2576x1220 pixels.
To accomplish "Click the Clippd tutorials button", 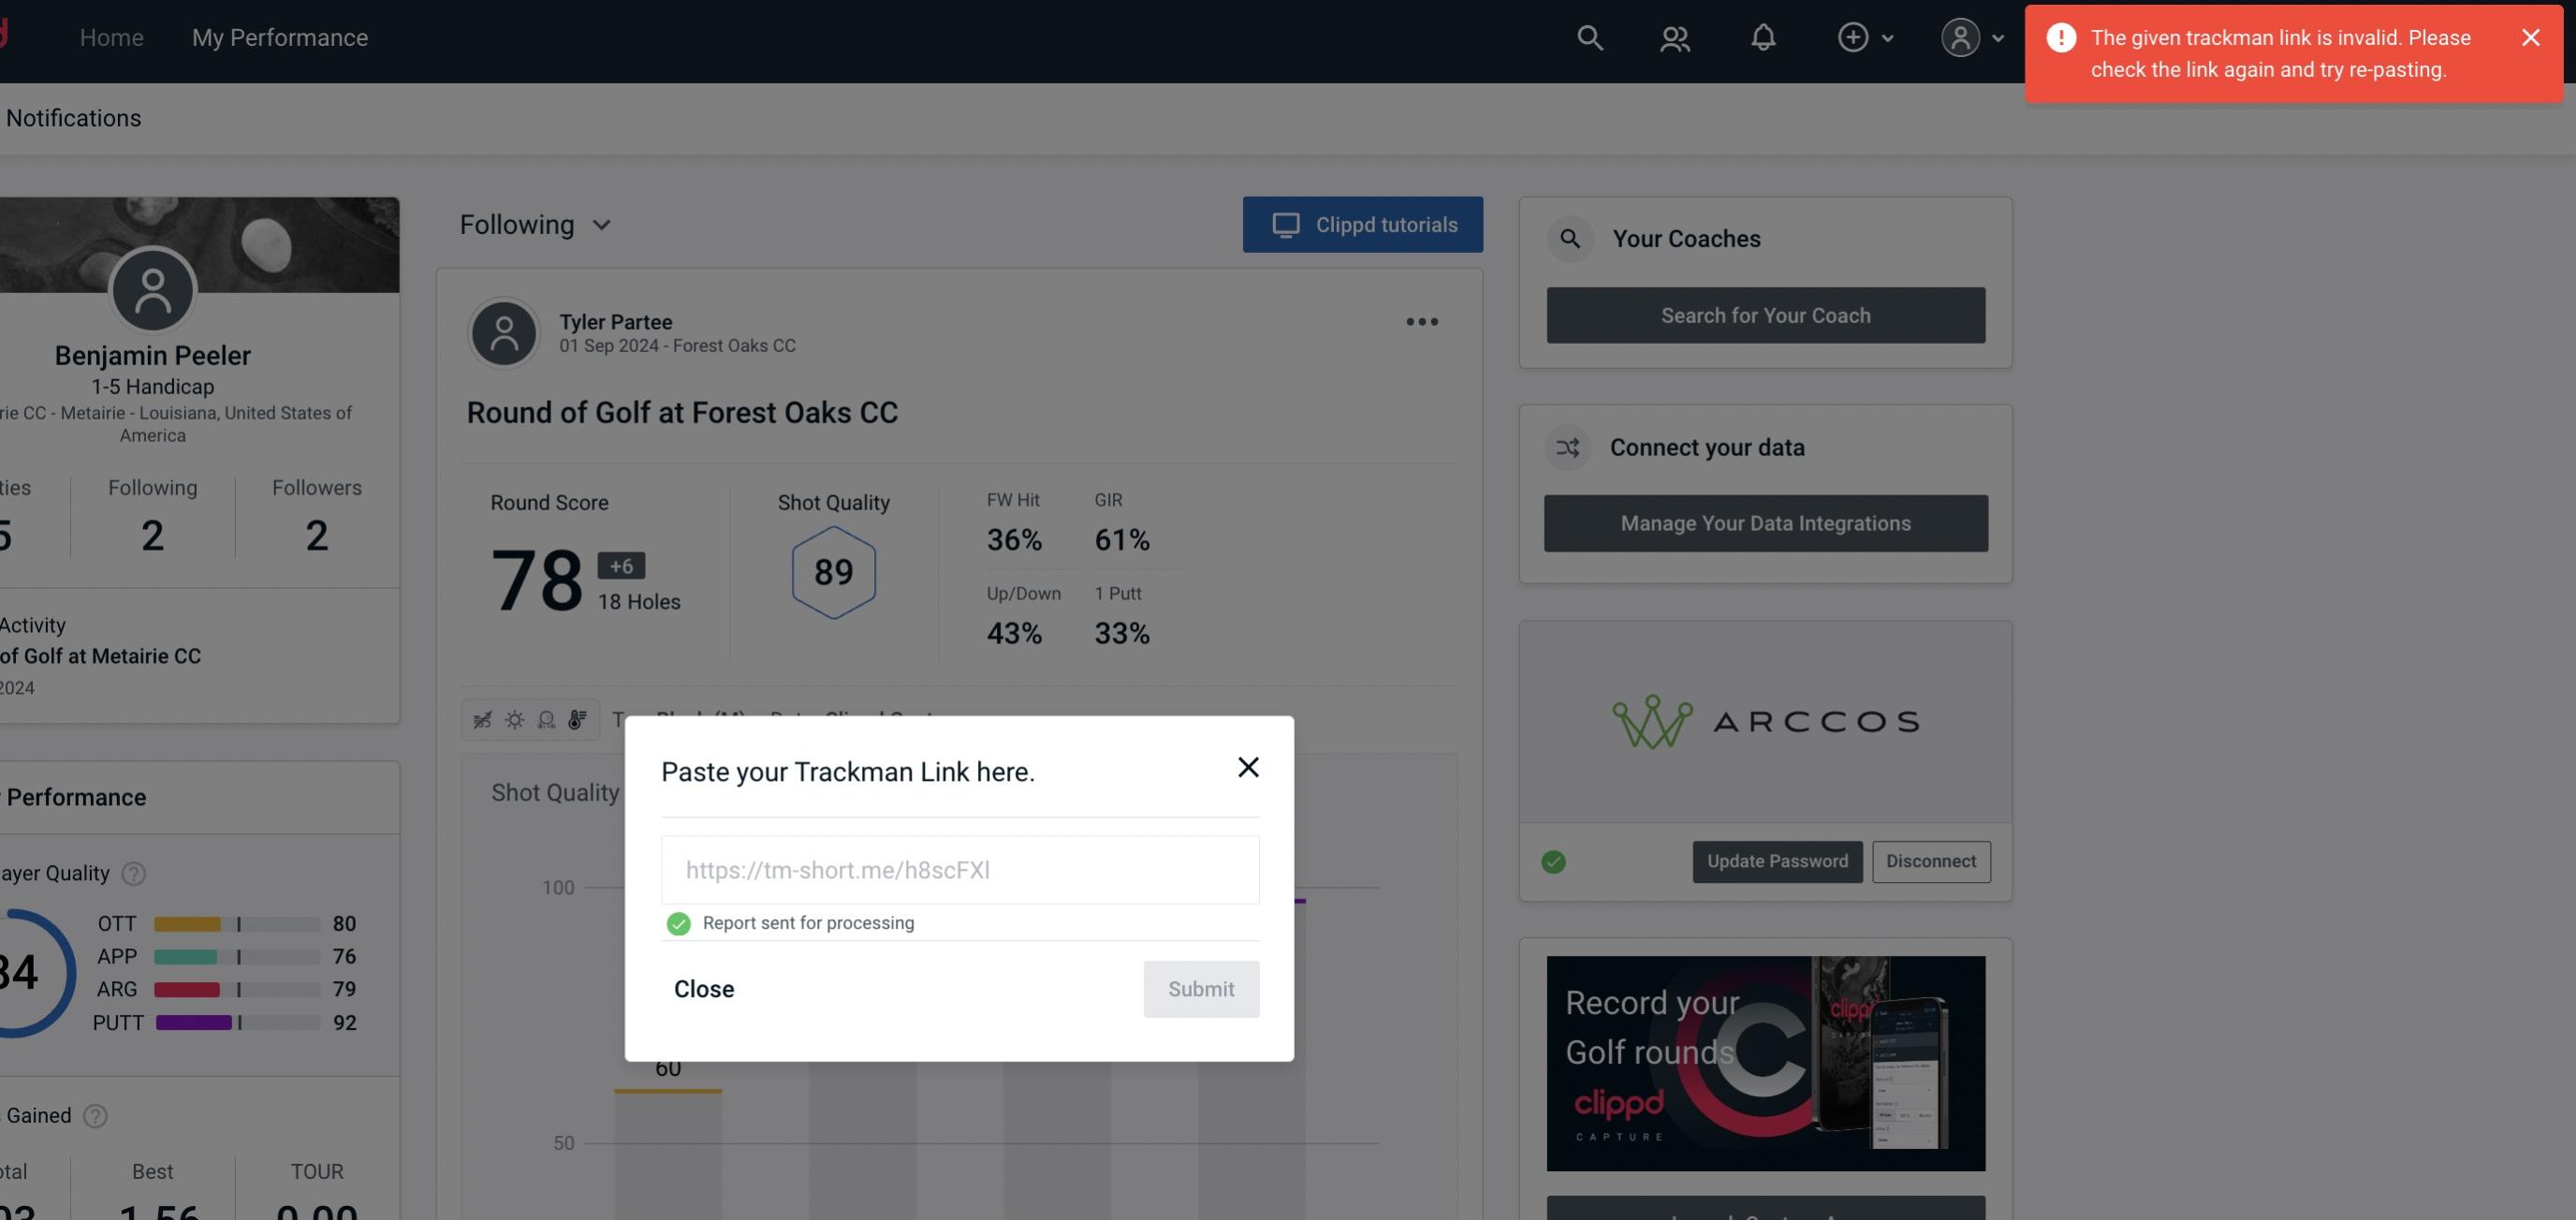I will (1364, 224).
